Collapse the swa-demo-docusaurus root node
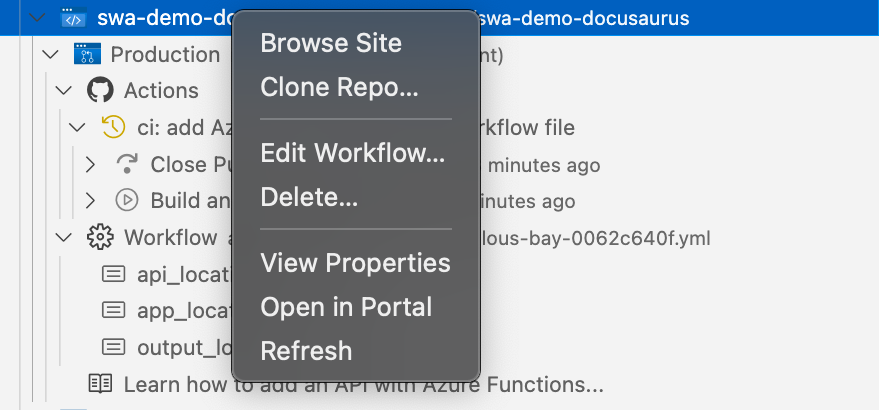The height and width of the screenshot is (410, 882). tap(37, 18)
